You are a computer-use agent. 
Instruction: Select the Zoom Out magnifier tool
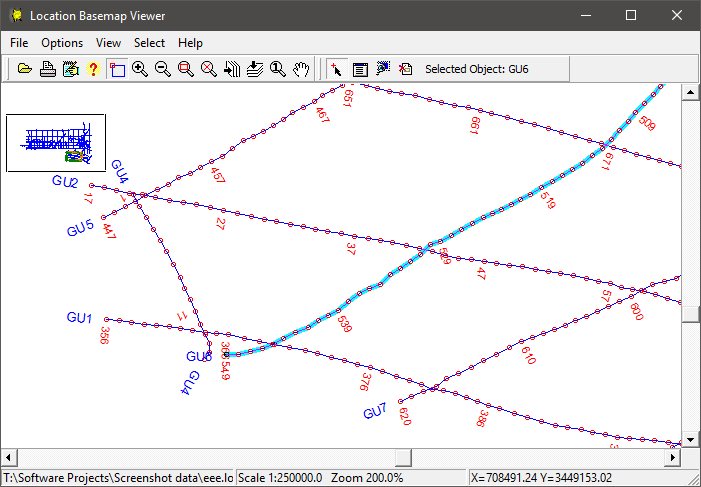(x=163, y=69)
